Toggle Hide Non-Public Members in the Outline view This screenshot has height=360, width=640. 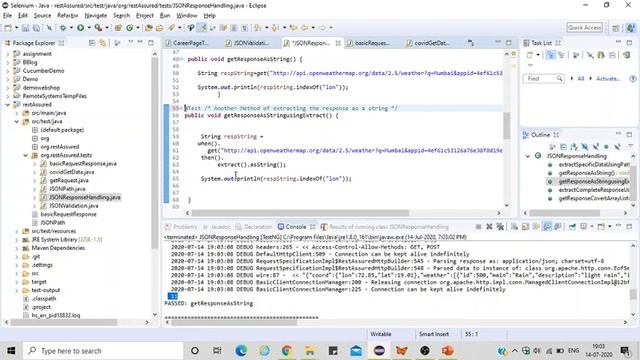606,147
